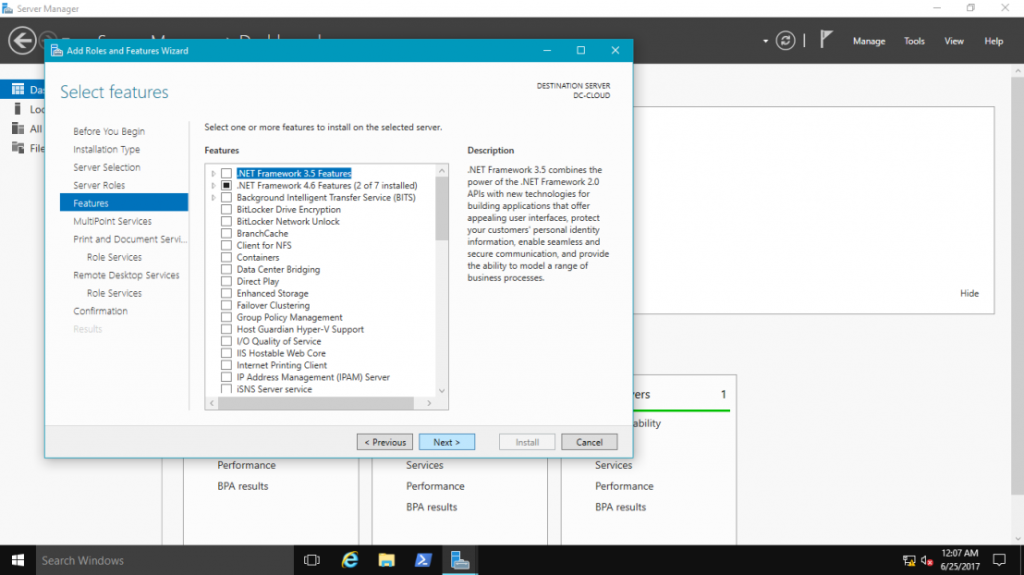Select the File Services sidebar icon
Screen dimensions: 1024x575
[x=18, y=148]
